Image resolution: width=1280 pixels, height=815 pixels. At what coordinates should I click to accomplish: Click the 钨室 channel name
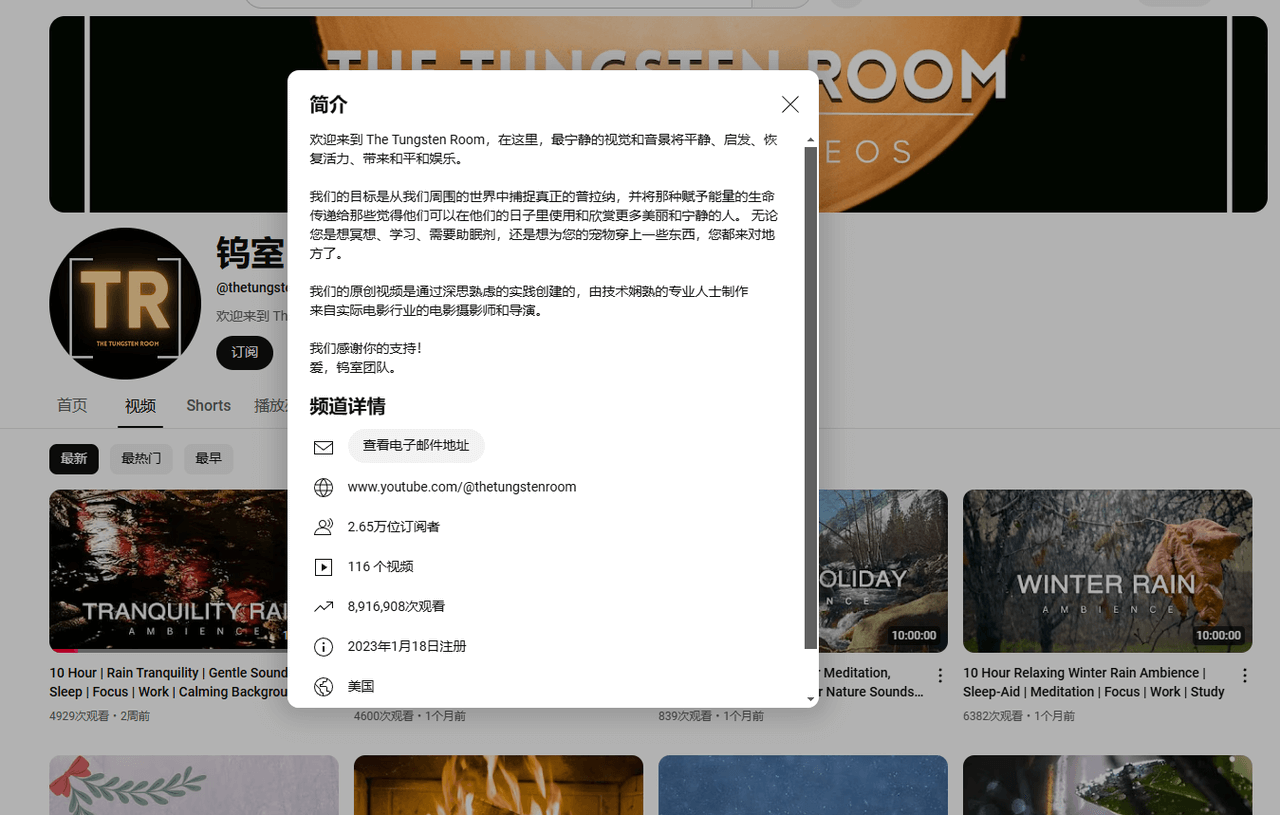click(251, 253)
